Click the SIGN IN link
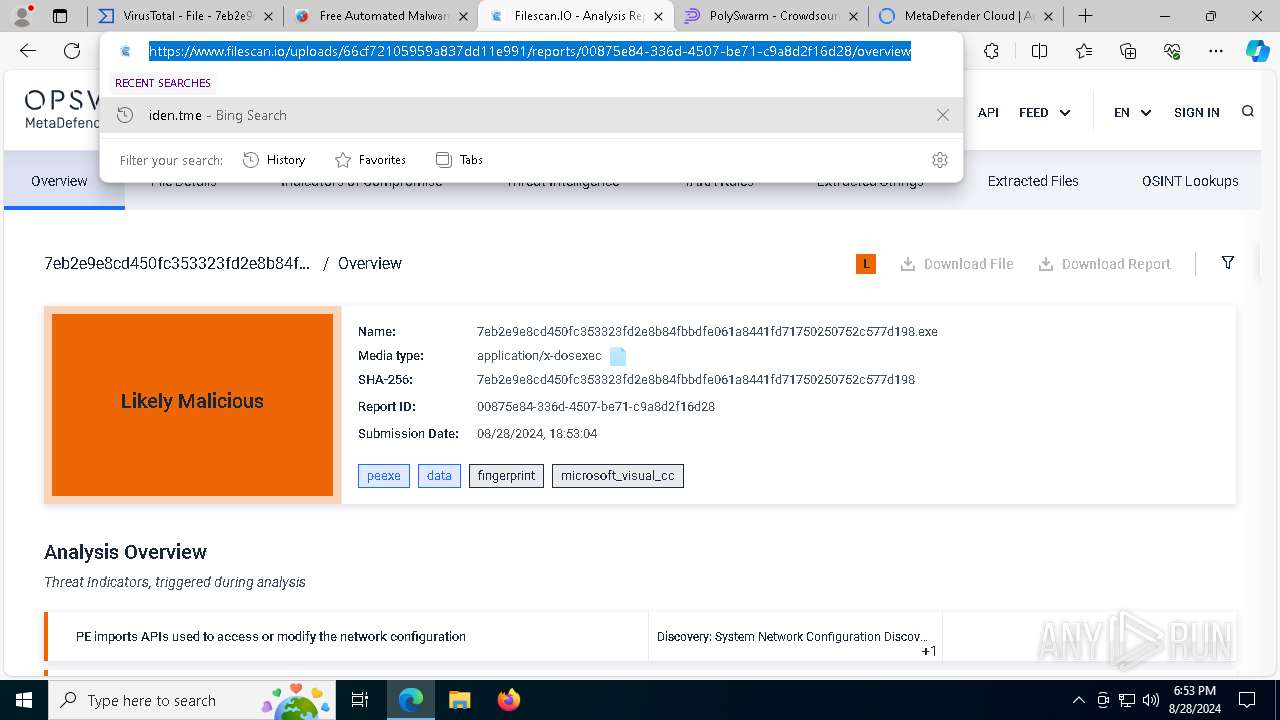The width and height of the screenshot is (1280, 720). (x=1196, y=112)
